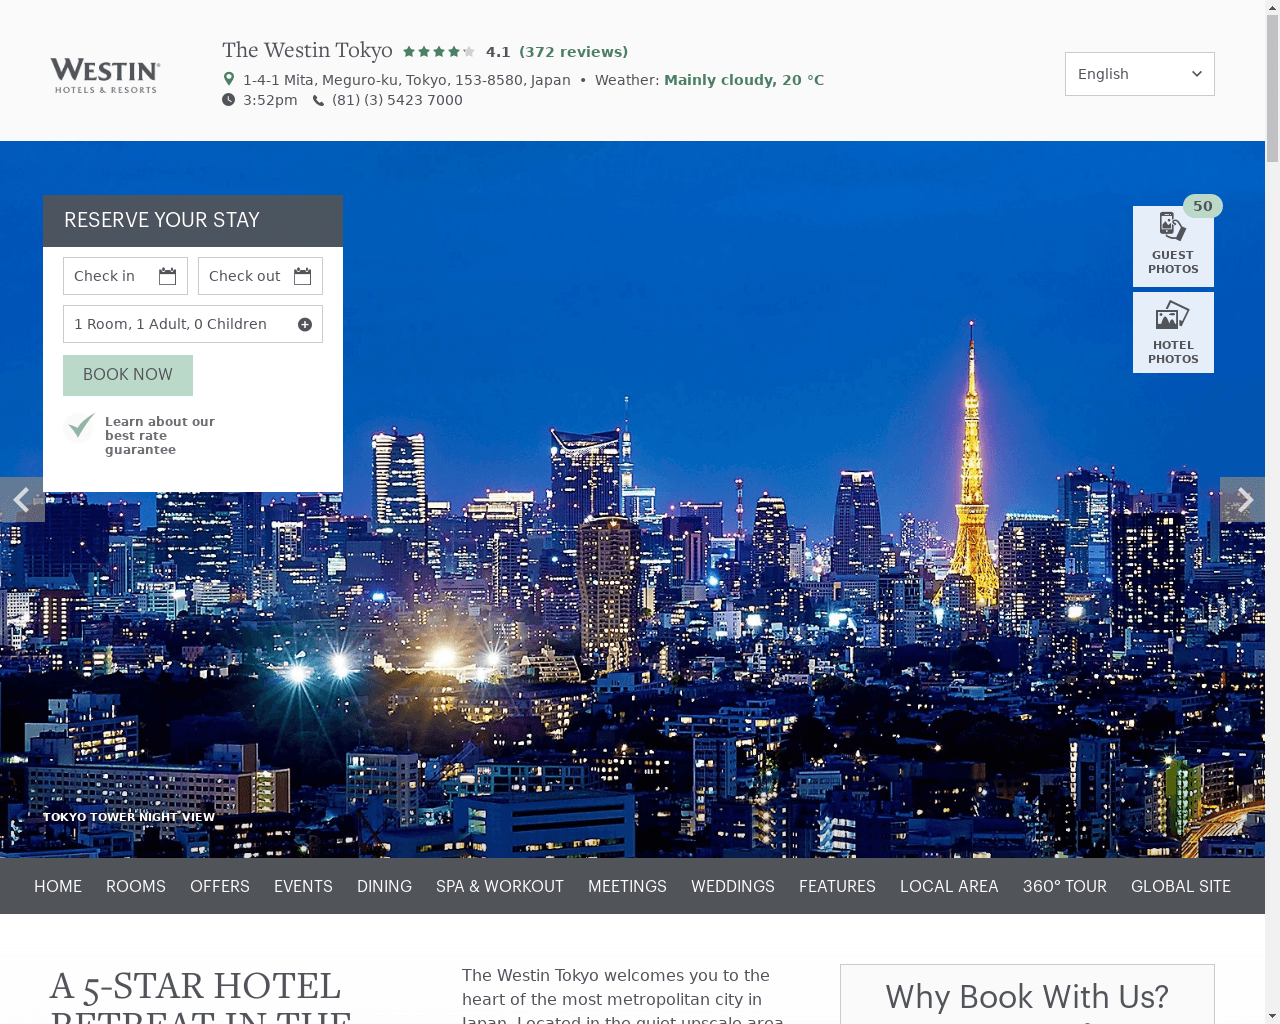This screenshot has width=1280, height=1024.
Task: Open the English language dropdown
Action: point(1140,74)
